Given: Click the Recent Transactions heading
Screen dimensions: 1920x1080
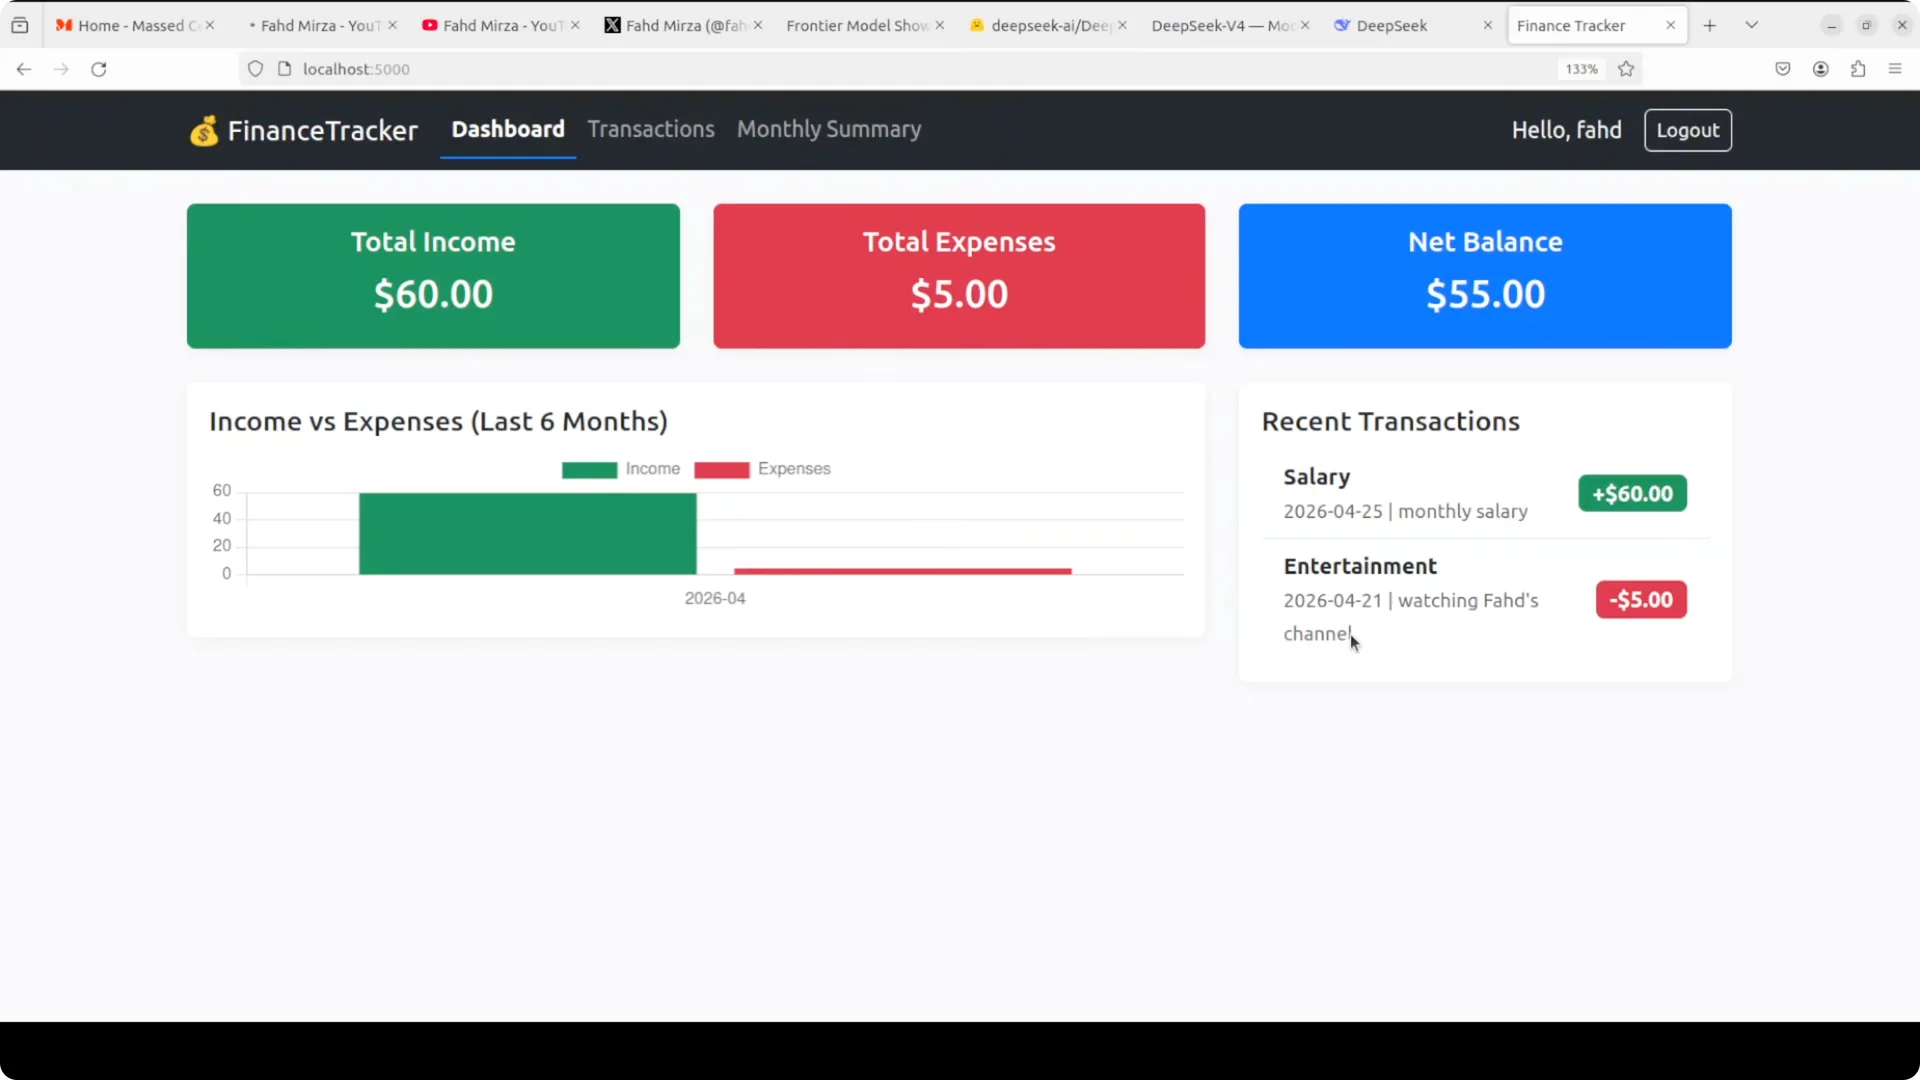Looking at the screenshot, I should [1390, 421].
